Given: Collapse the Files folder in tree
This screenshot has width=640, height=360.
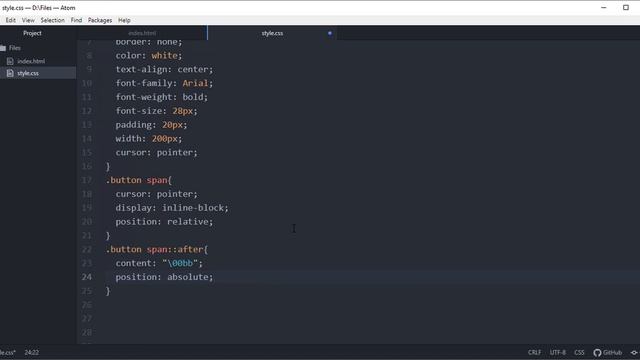Looking at the screenshot, I should click(x=15, y=48).
